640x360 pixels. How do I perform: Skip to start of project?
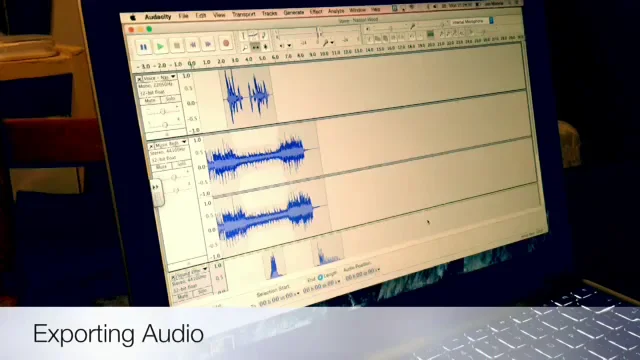pyautogui.click(x=193, y=44)
